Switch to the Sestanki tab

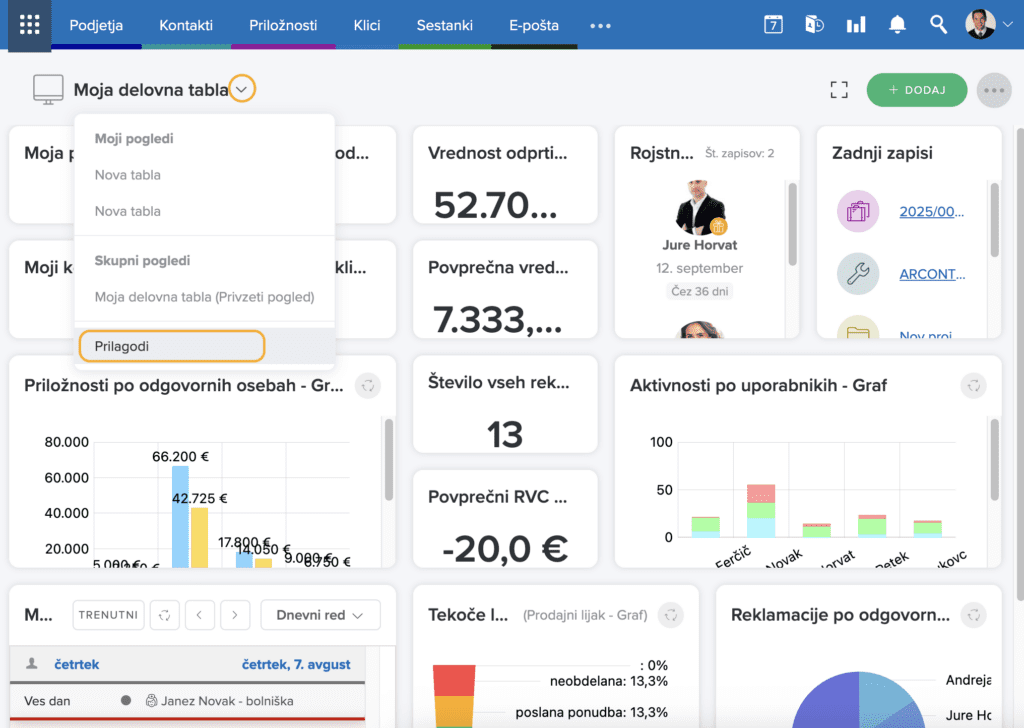tap(444, 25)
